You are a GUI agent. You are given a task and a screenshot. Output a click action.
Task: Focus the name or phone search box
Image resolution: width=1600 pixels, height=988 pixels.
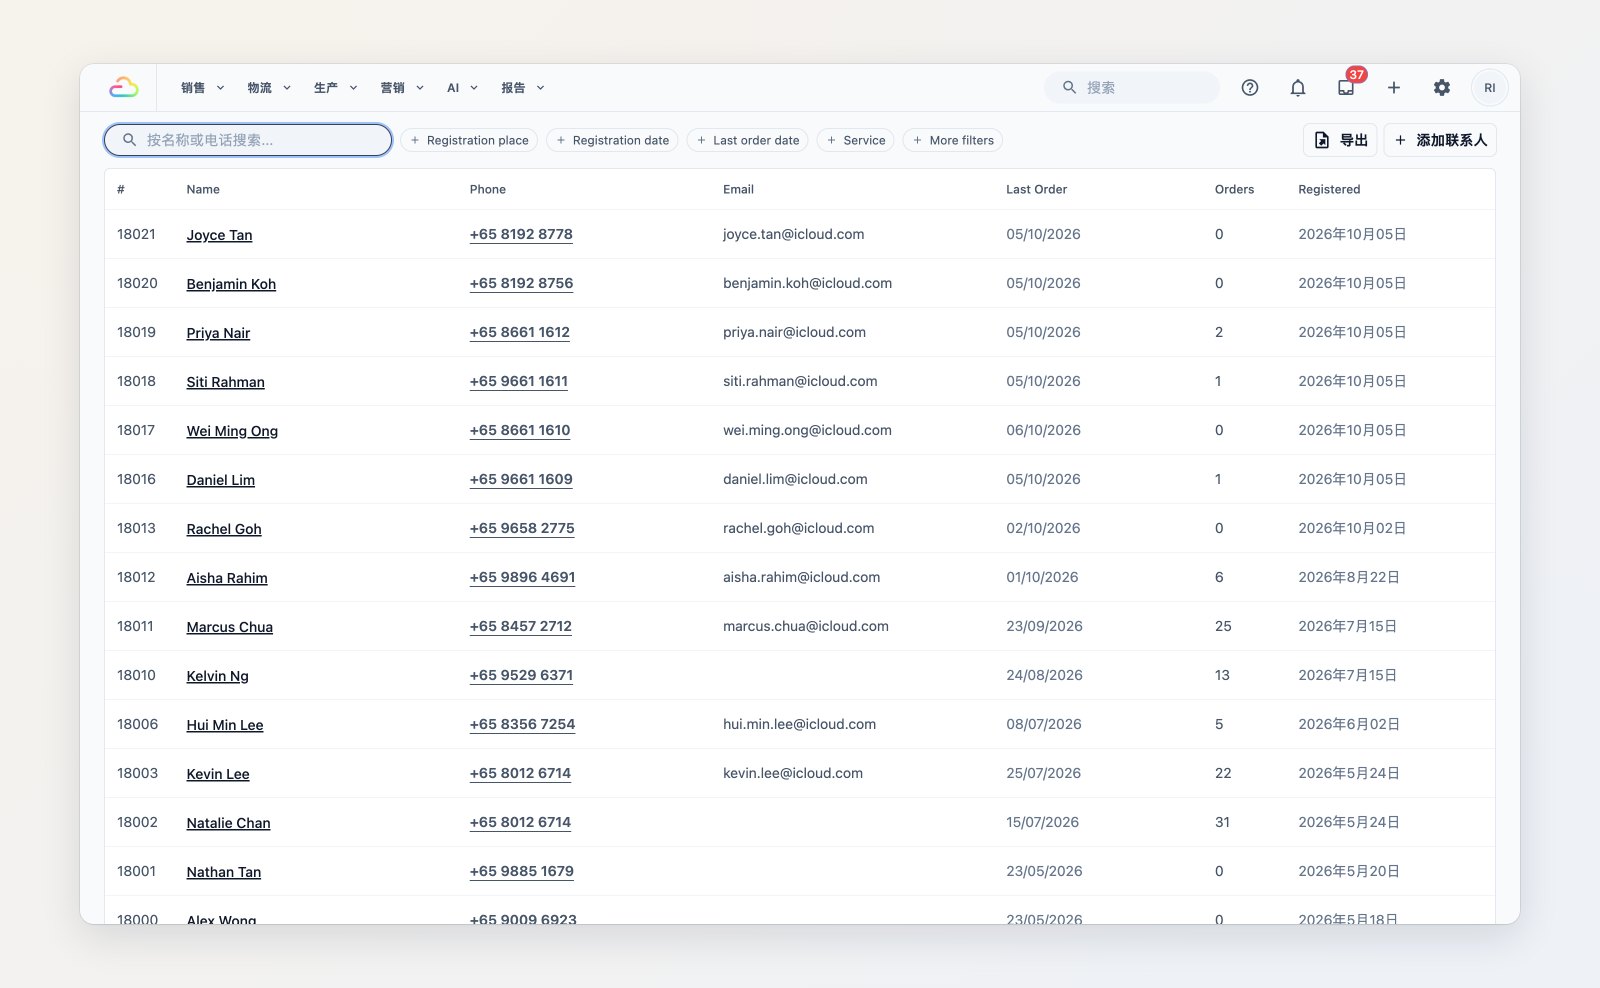248,140
